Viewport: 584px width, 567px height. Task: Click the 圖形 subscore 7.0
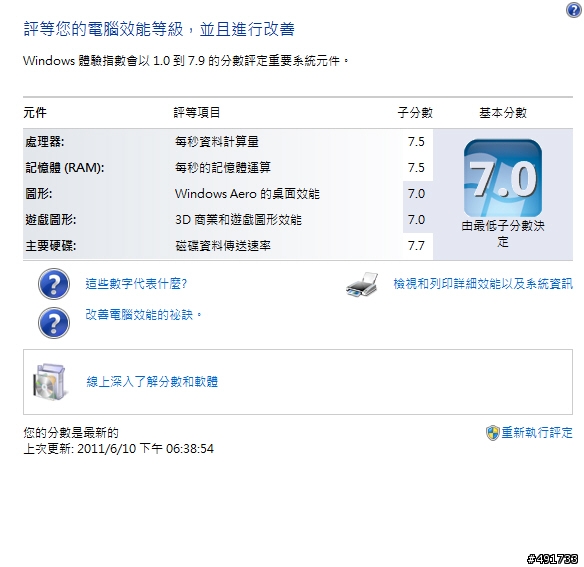pos(416,194)
